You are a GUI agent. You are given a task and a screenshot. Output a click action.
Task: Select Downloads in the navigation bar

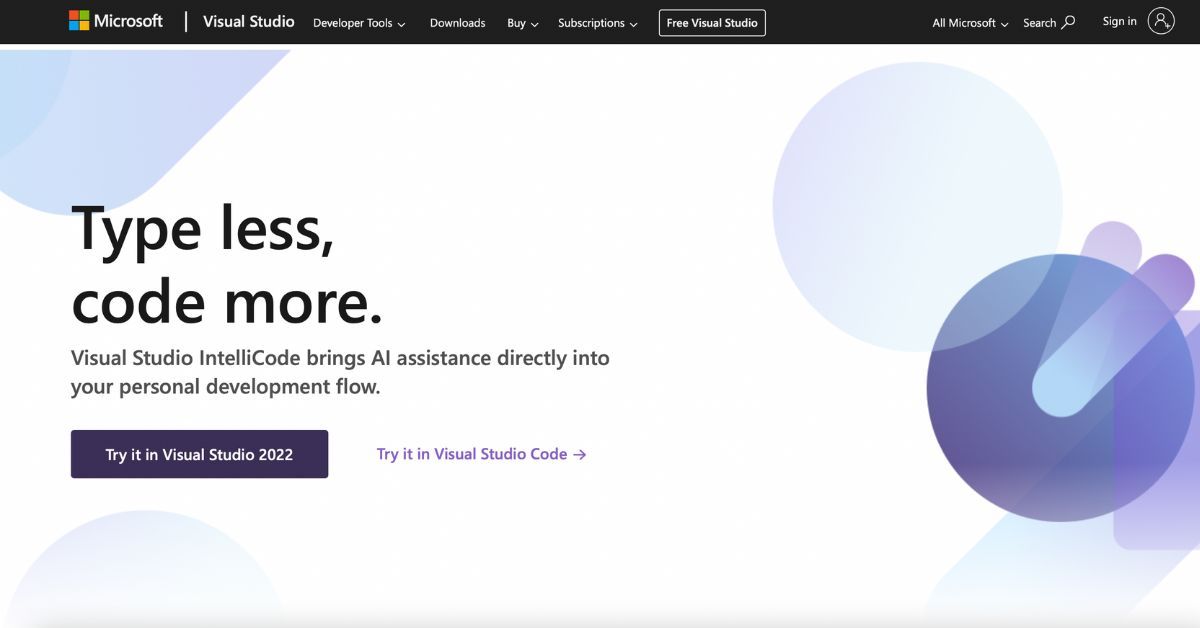pyautogui.click(x=457, y=22)
